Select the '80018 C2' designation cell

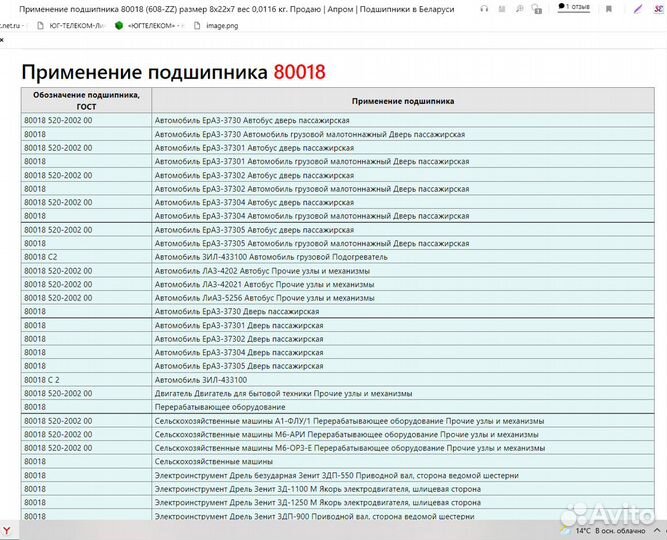tap(86, 257)
